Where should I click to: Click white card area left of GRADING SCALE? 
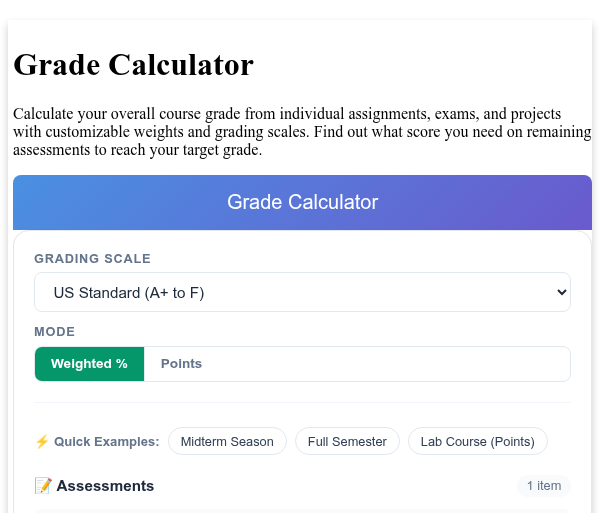point(24,259)
